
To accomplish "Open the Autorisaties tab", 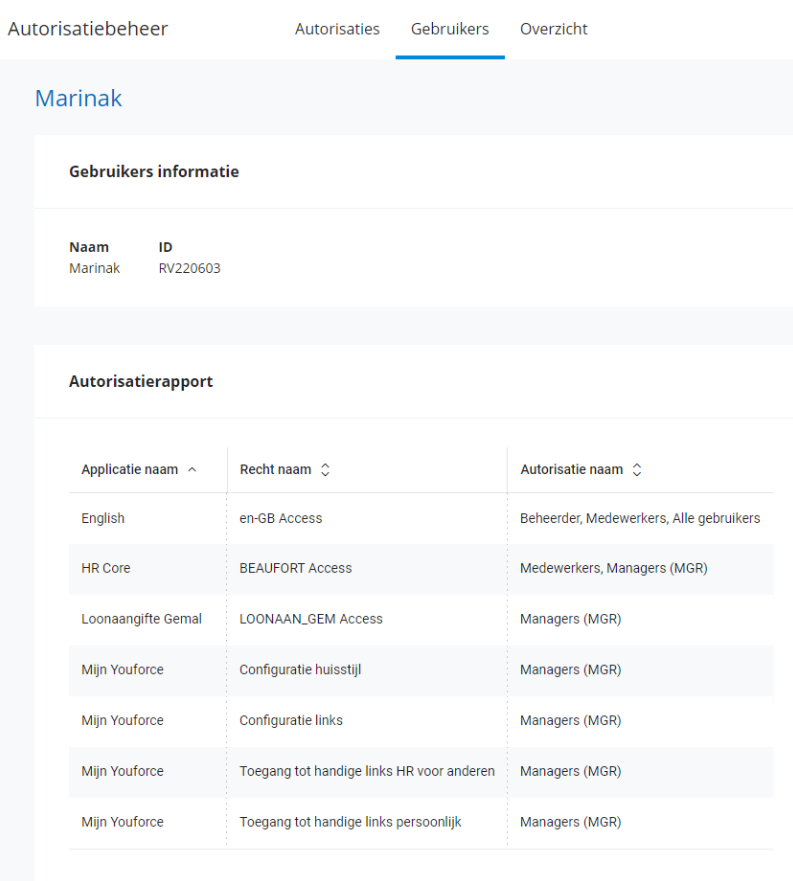I will point(337,29).
